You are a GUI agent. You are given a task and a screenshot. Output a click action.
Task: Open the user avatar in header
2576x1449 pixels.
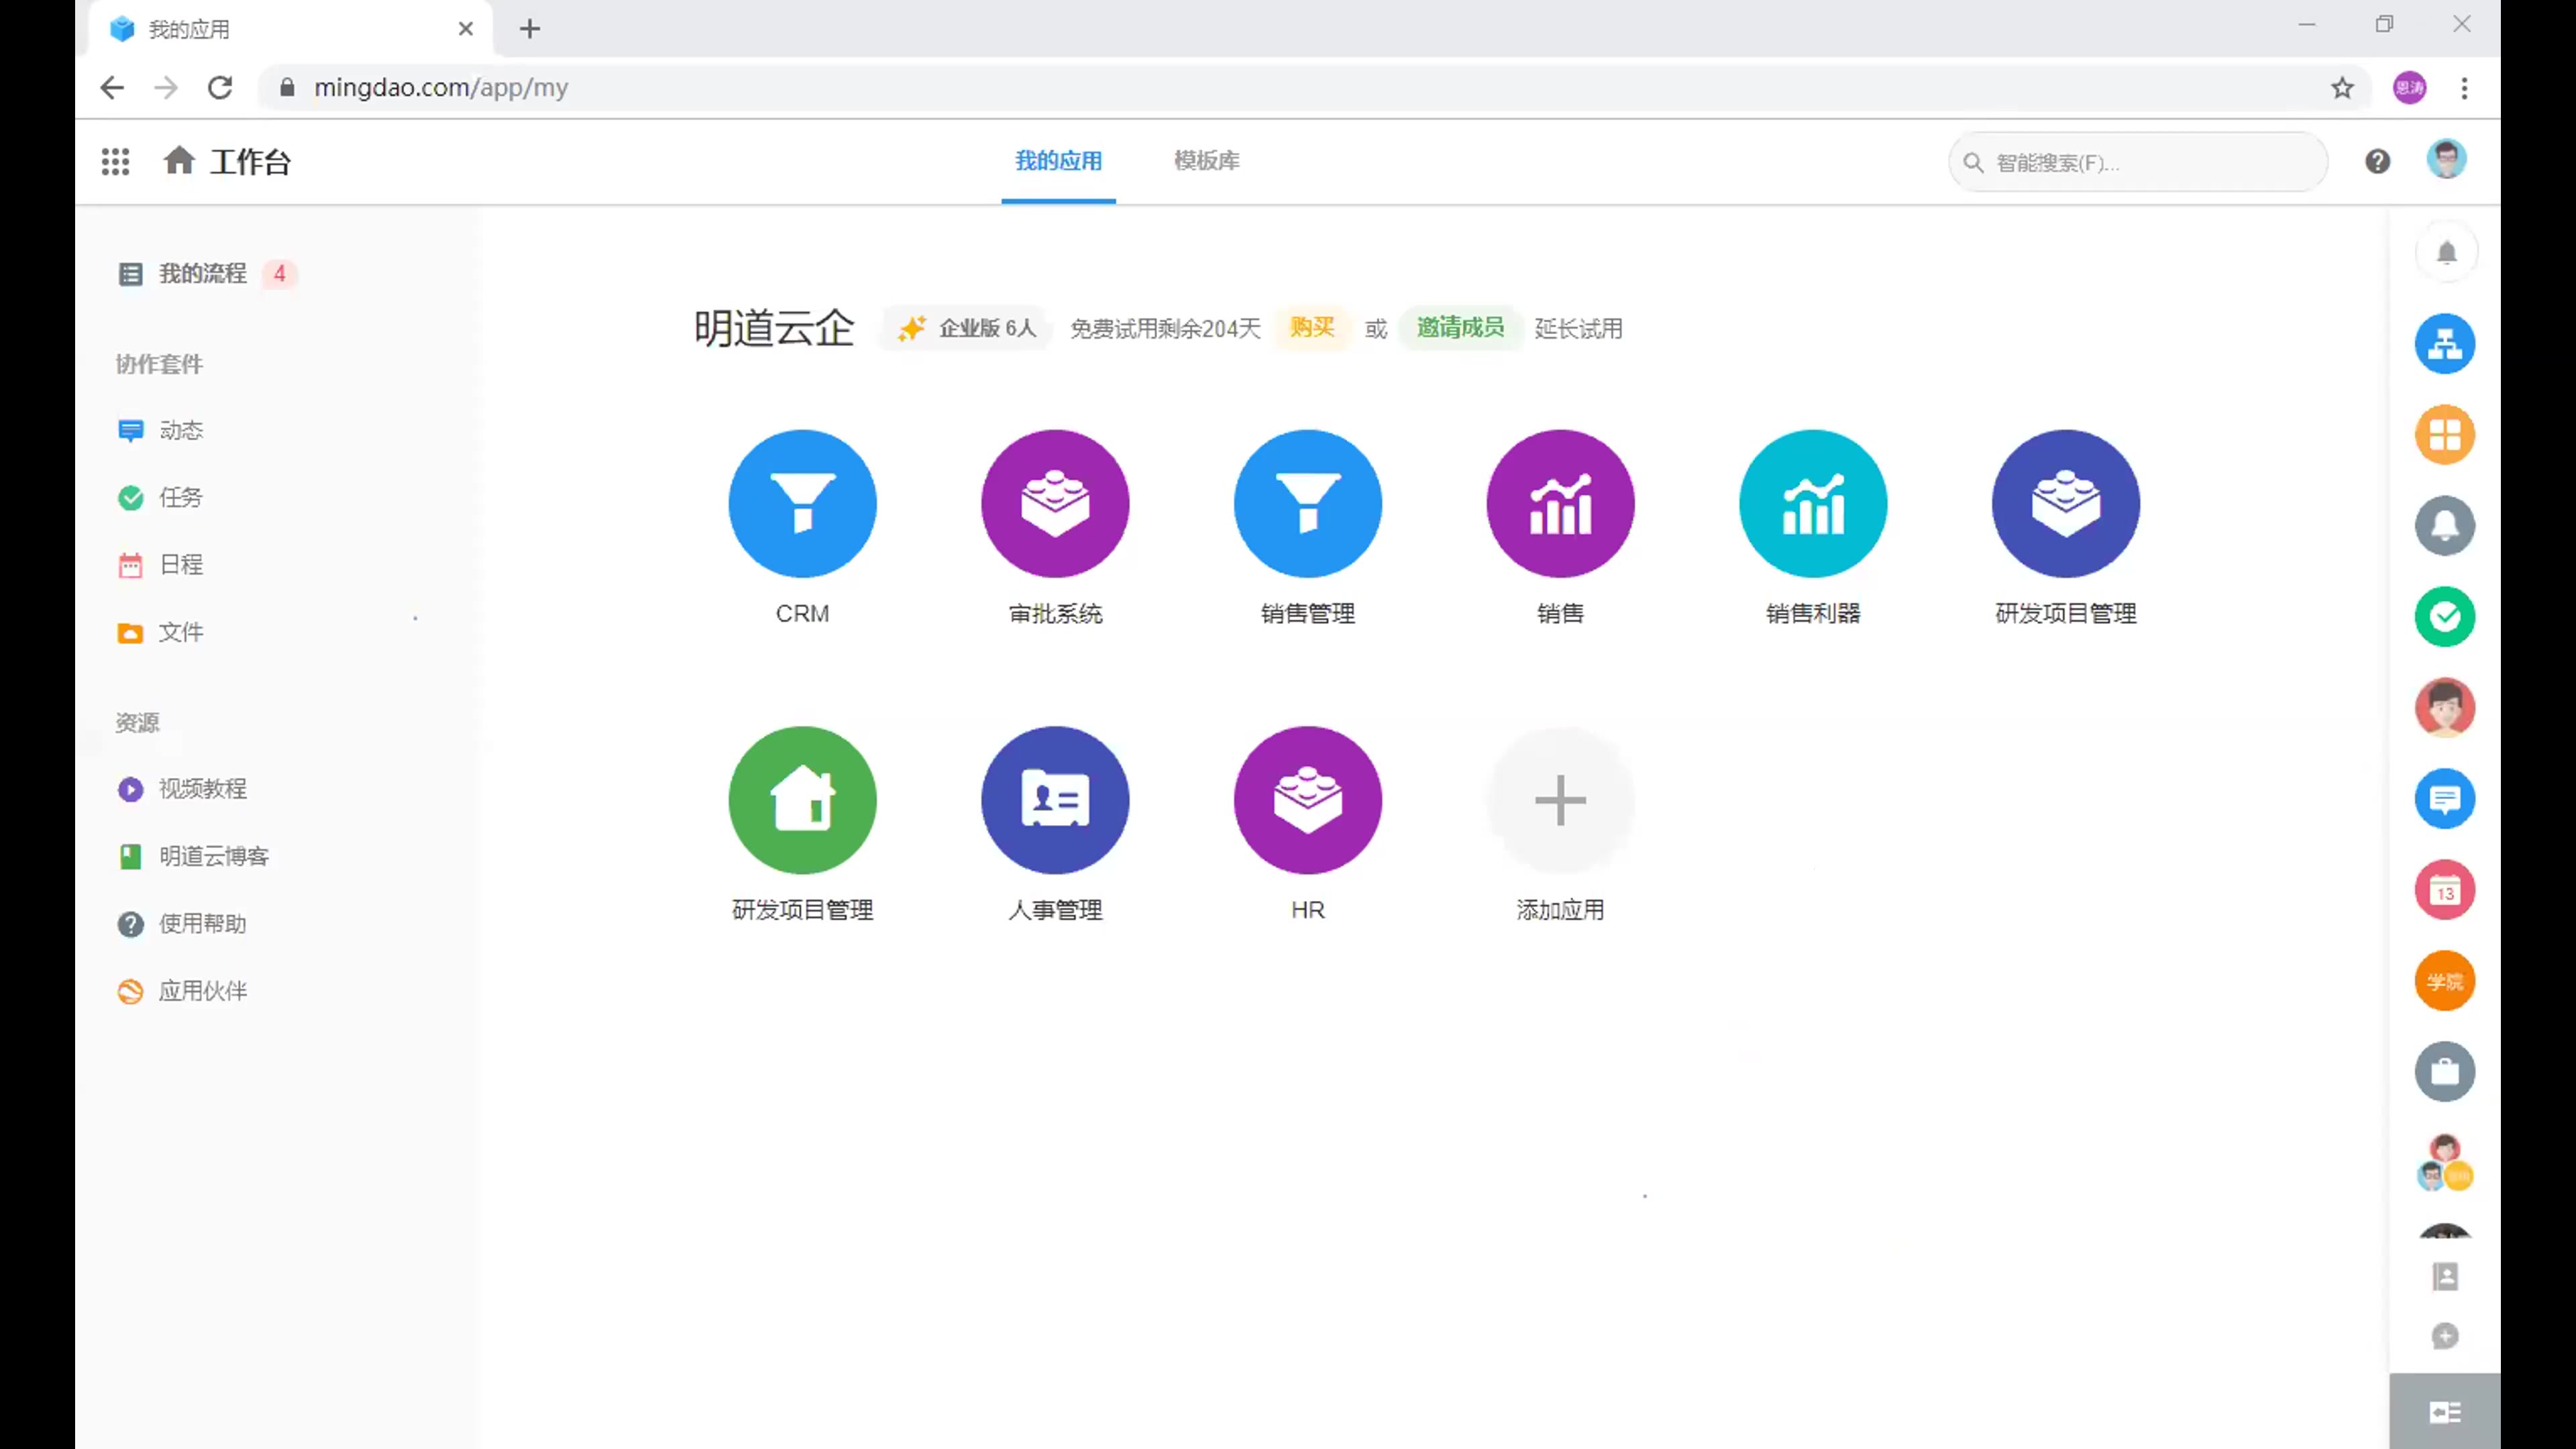coord(2446,159)
